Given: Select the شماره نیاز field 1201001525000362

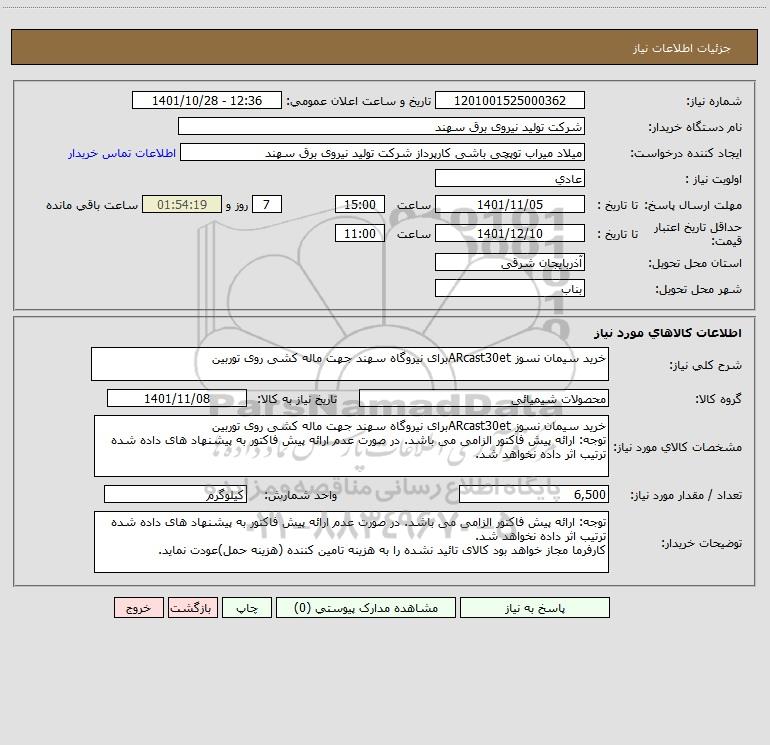Looking at the screenshot, I should tap(510, 100).
